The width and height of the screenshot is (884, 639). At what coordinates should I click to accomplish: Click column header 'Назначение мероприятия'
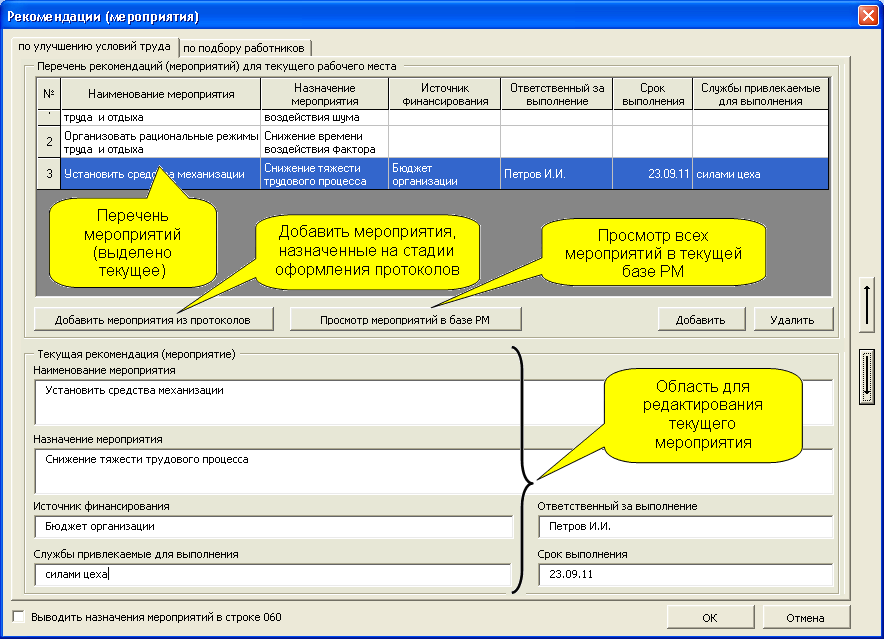click(325, 94)
